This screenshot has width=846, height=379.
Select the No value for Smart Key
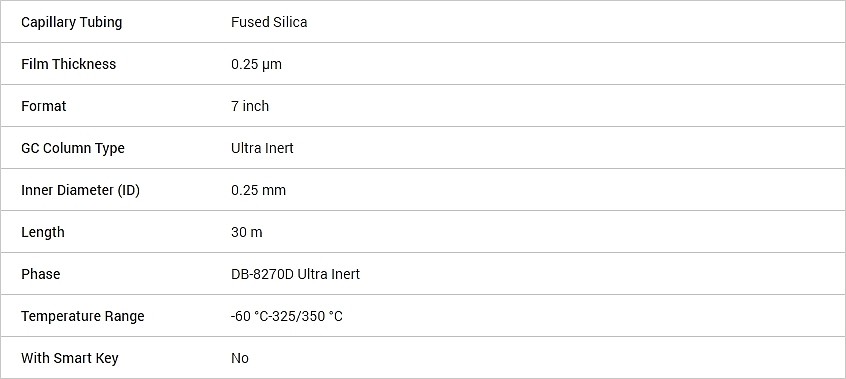[x=240, y=358]
